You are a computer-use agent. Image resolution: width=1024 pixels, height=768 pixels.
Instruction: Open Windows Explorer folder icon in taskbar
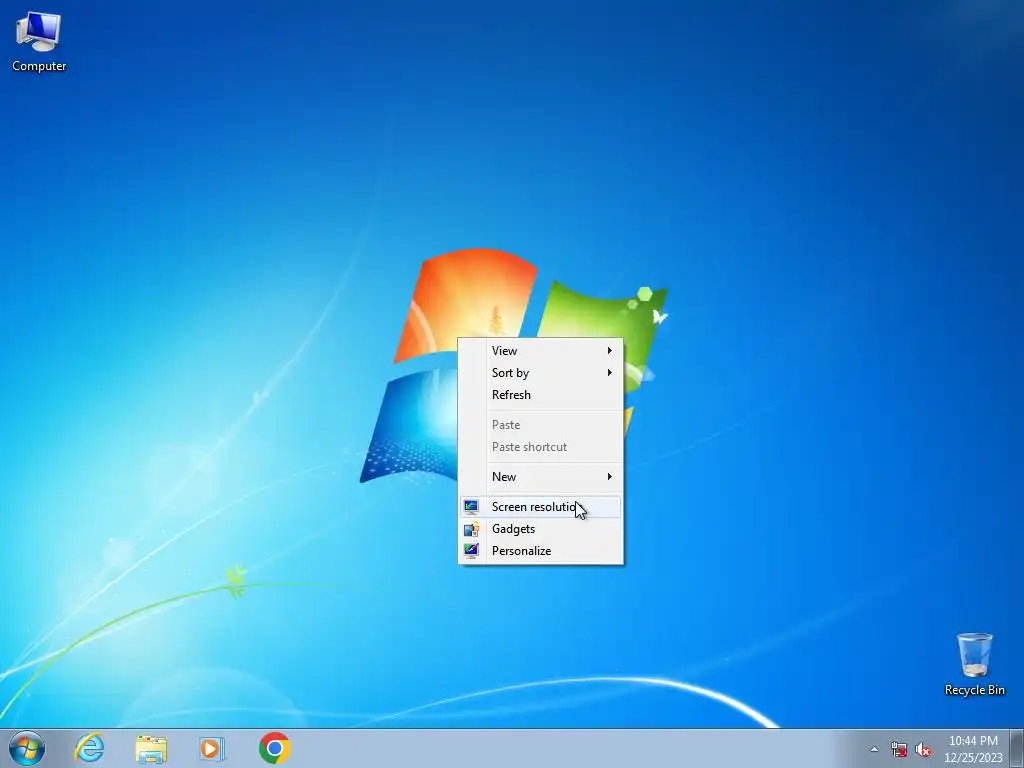tap(151, 748)
